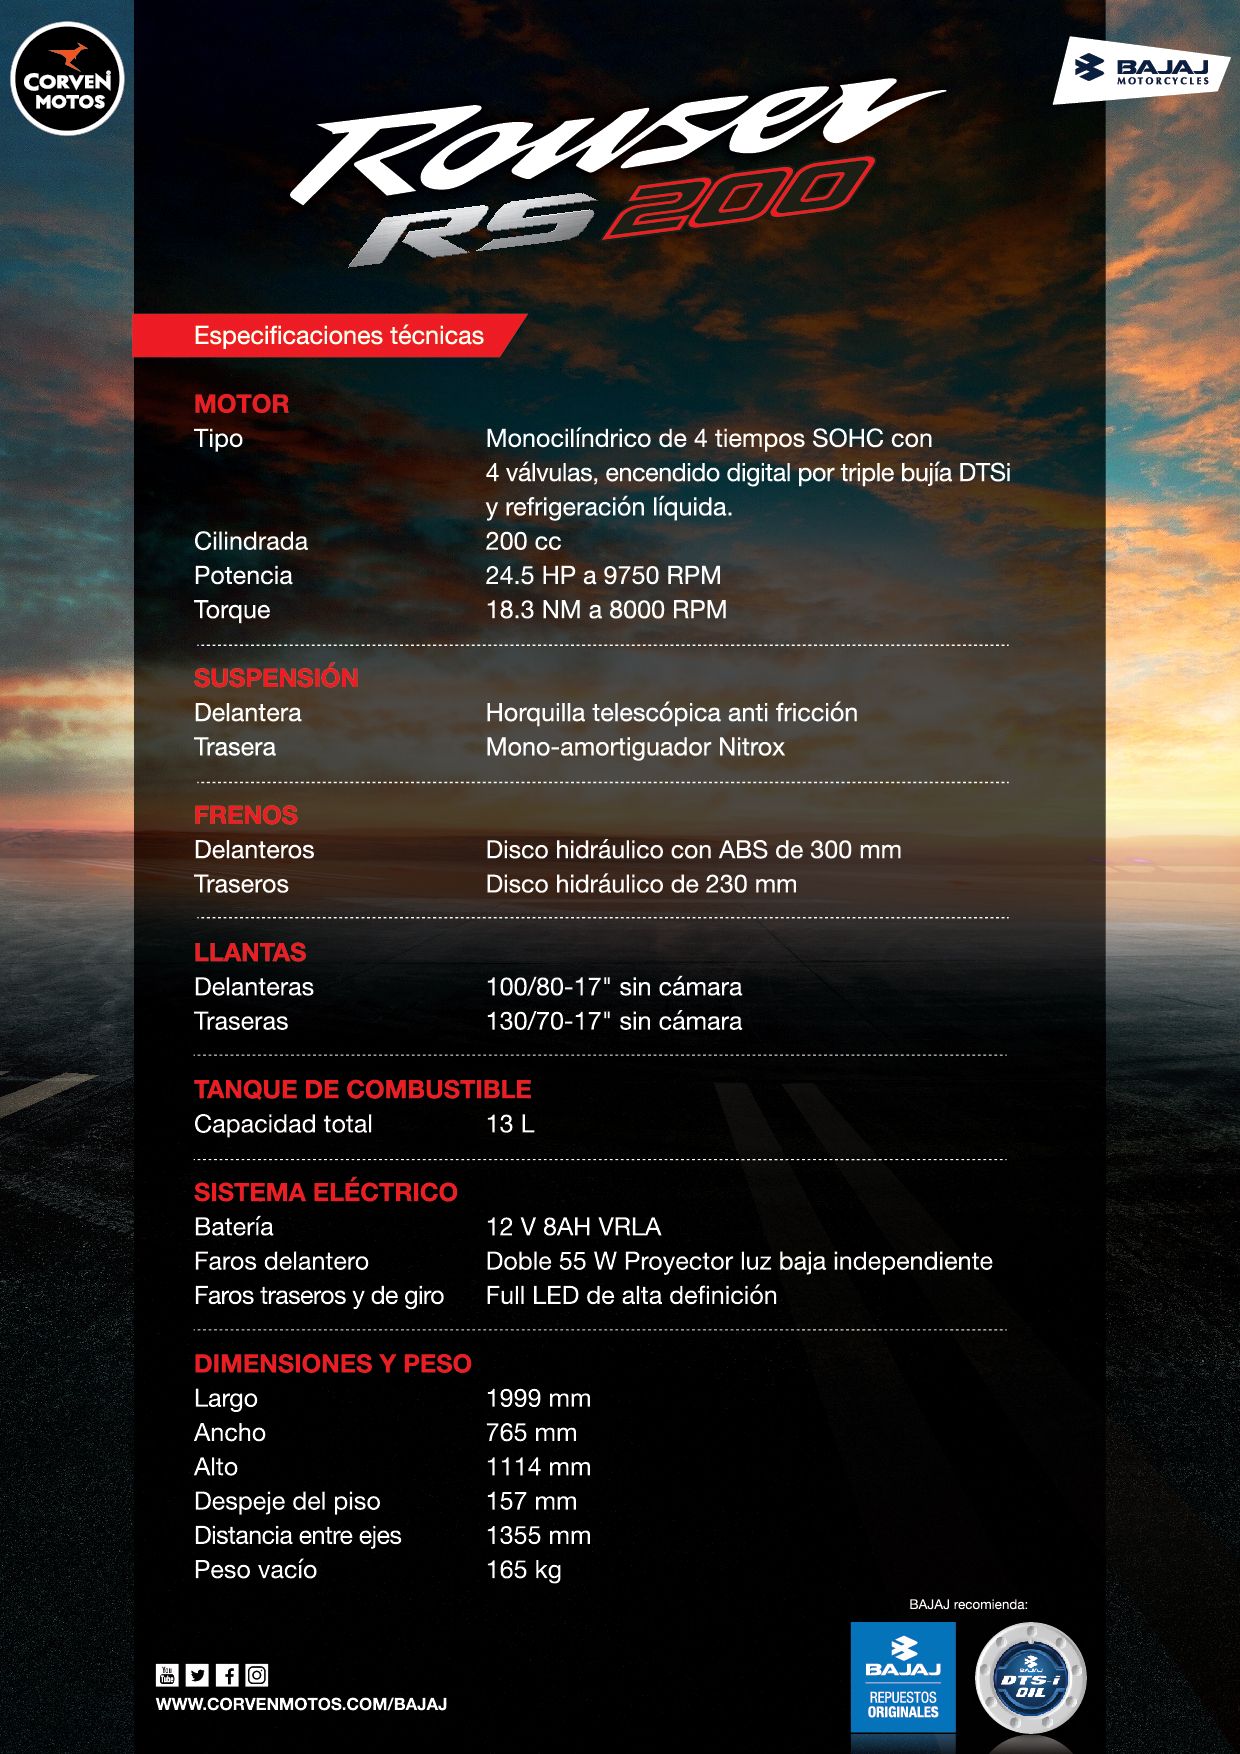This screenshot has width=1240, height=1754.
Task: Click Full LED de alta definición text
Action: (631, 1295)
